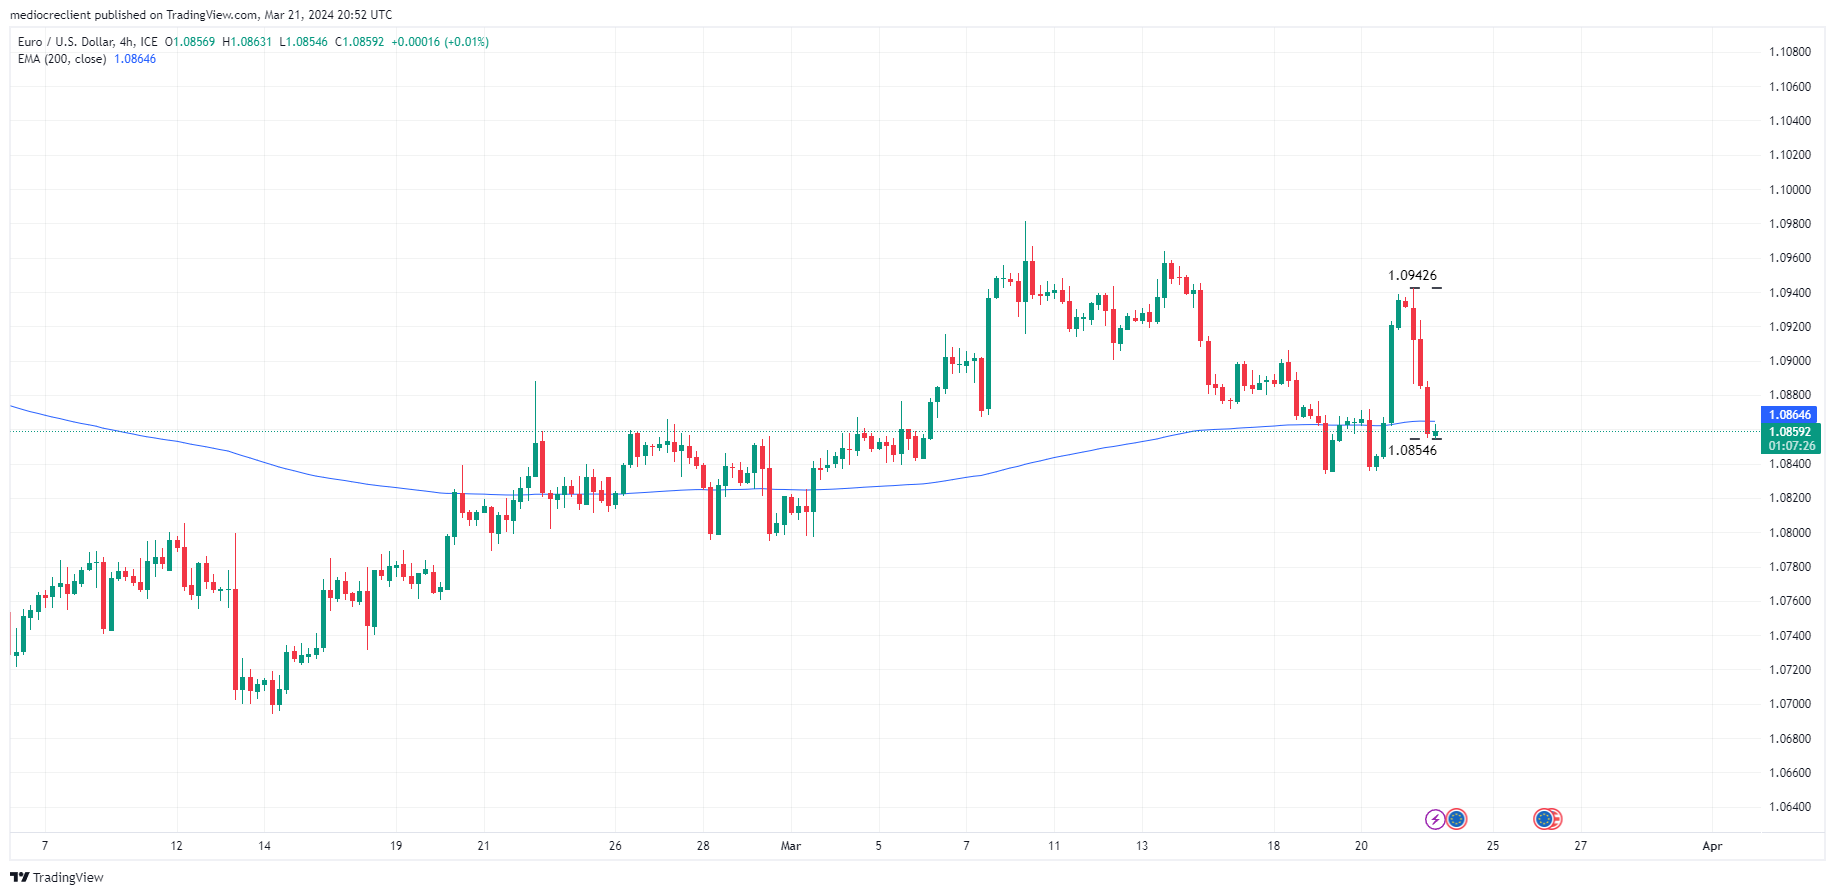Click the purple lightning bolt event icon

pos(1435,820)
